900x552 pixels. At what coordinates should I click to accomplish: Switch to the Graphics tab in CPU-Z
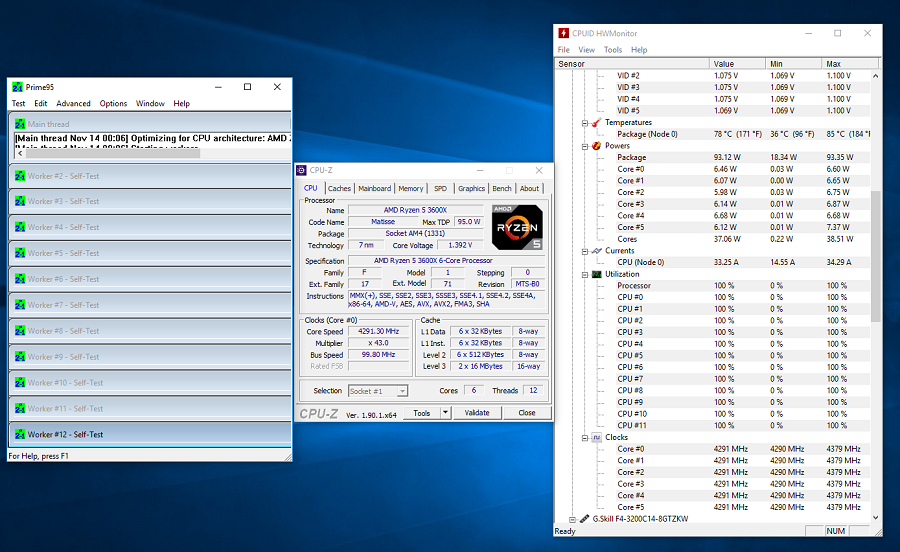pos(471,188)
